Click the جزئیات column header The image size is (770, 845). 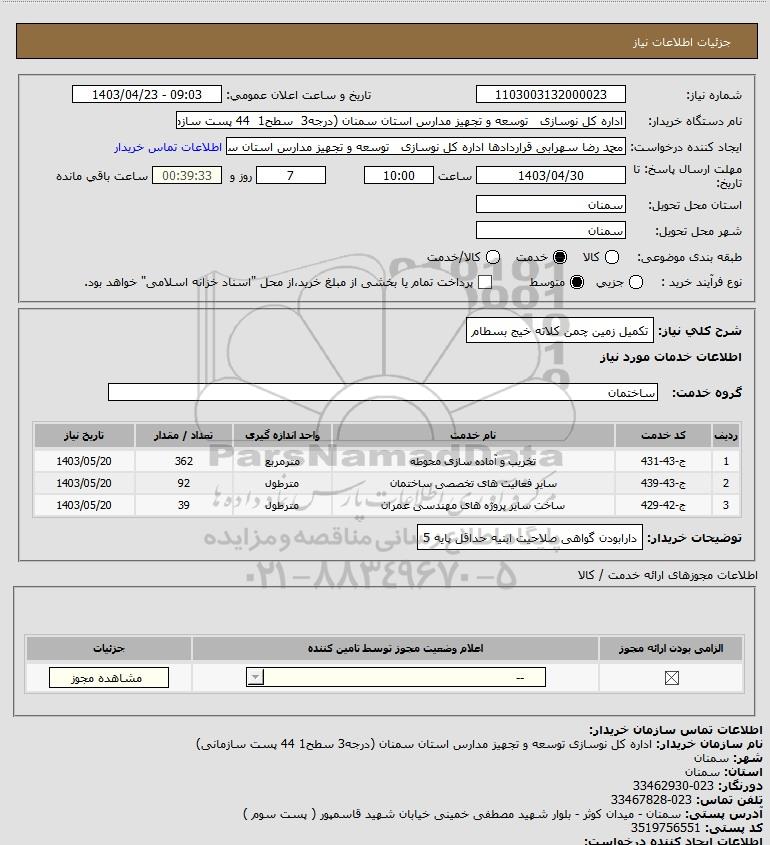(x=109, y=648)
